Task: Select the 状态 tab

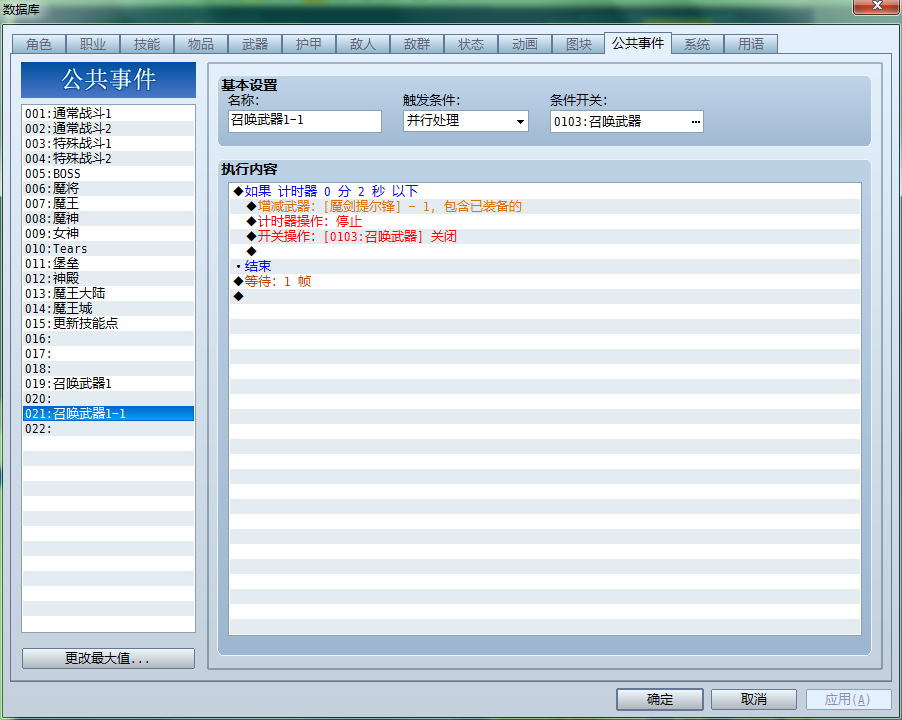Action: click(x=471, y=44)
